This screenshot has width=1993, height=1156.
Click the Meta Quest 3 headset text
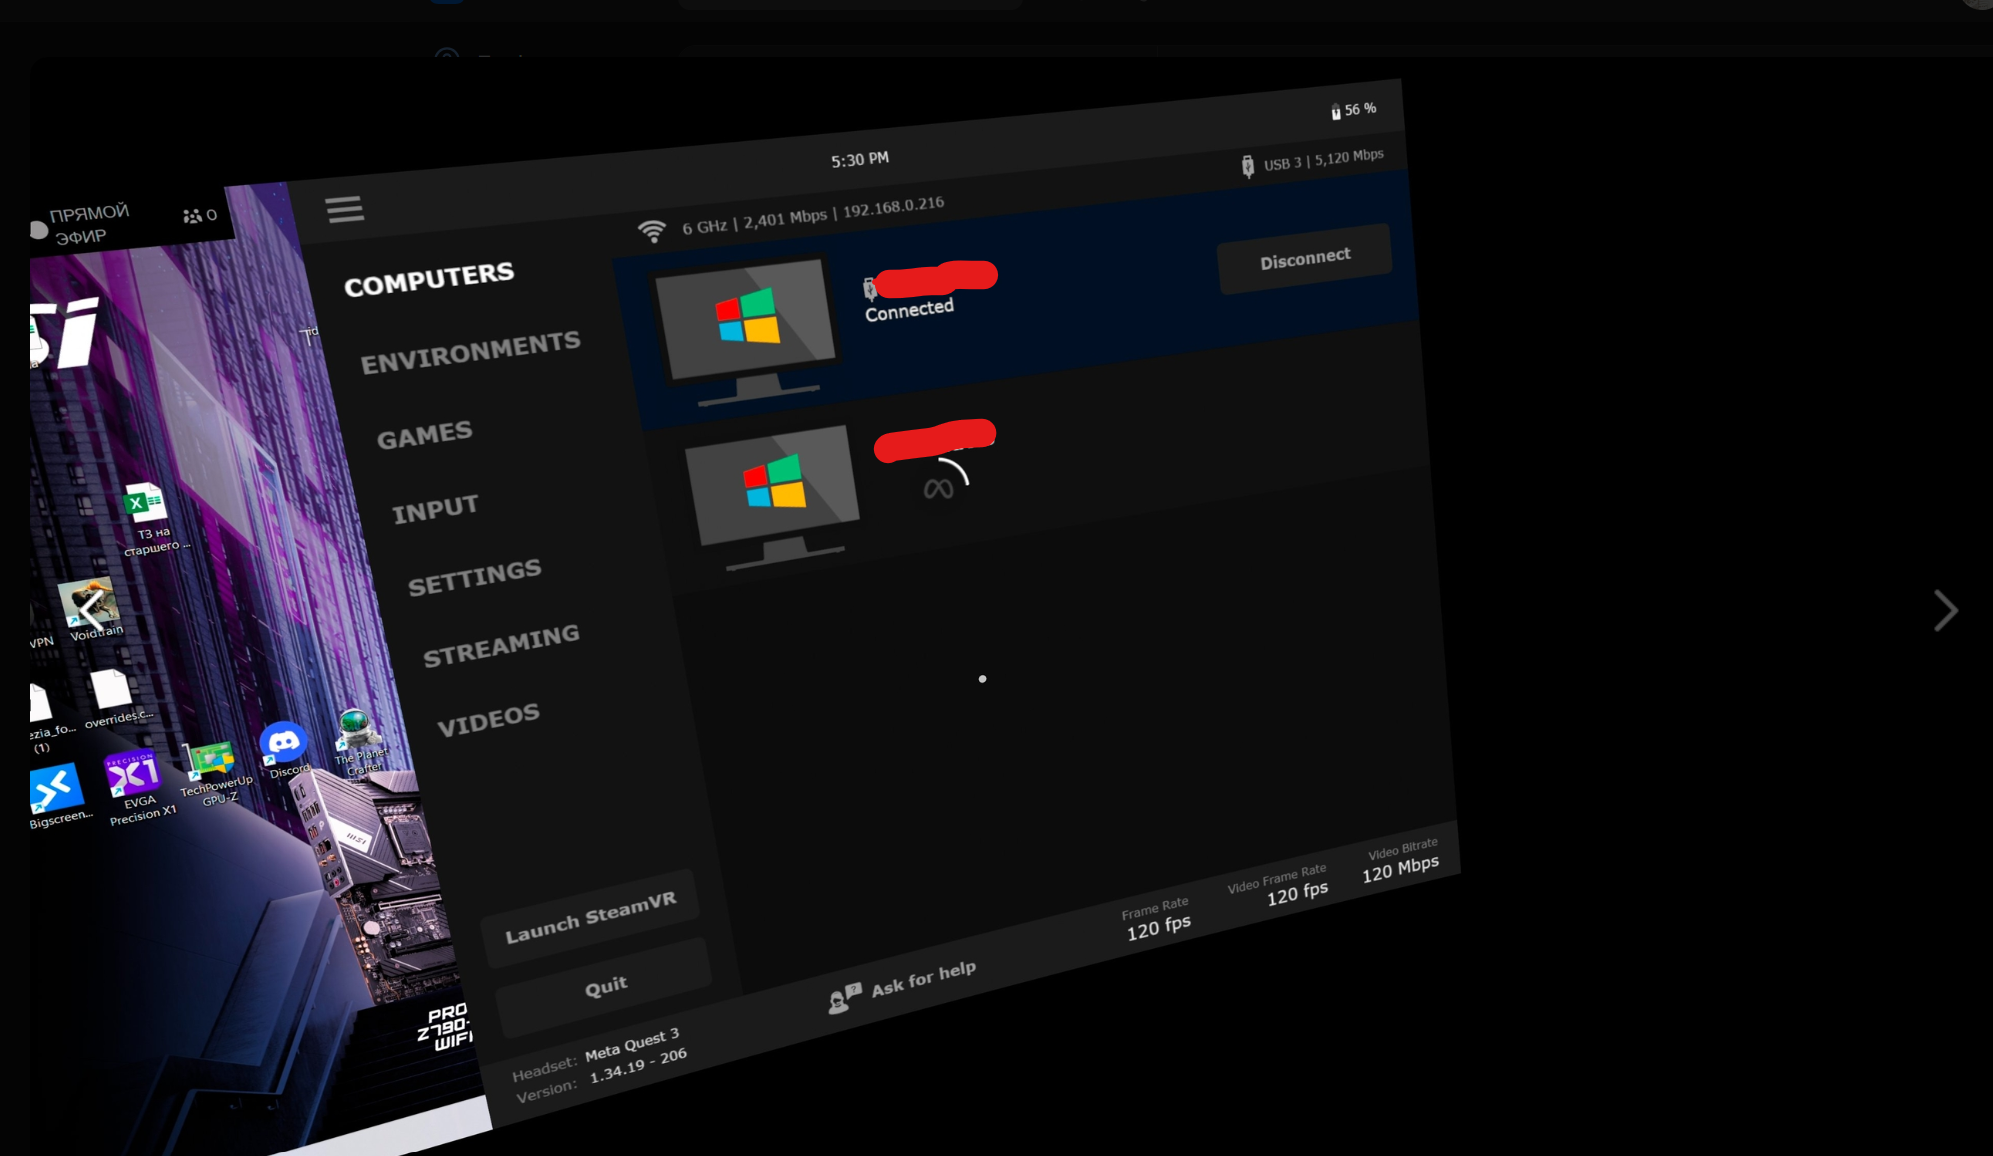(632, 1044)
